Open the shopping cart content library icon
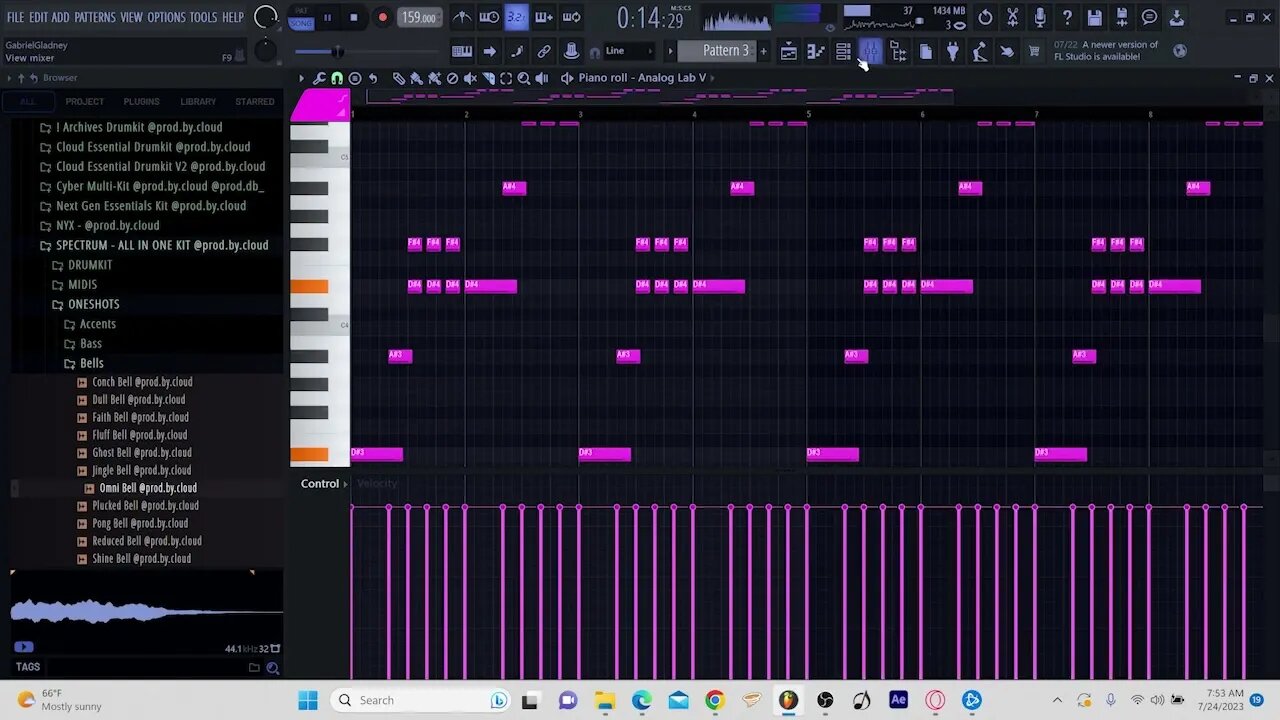1280x720 pixels. point(1034,52)
